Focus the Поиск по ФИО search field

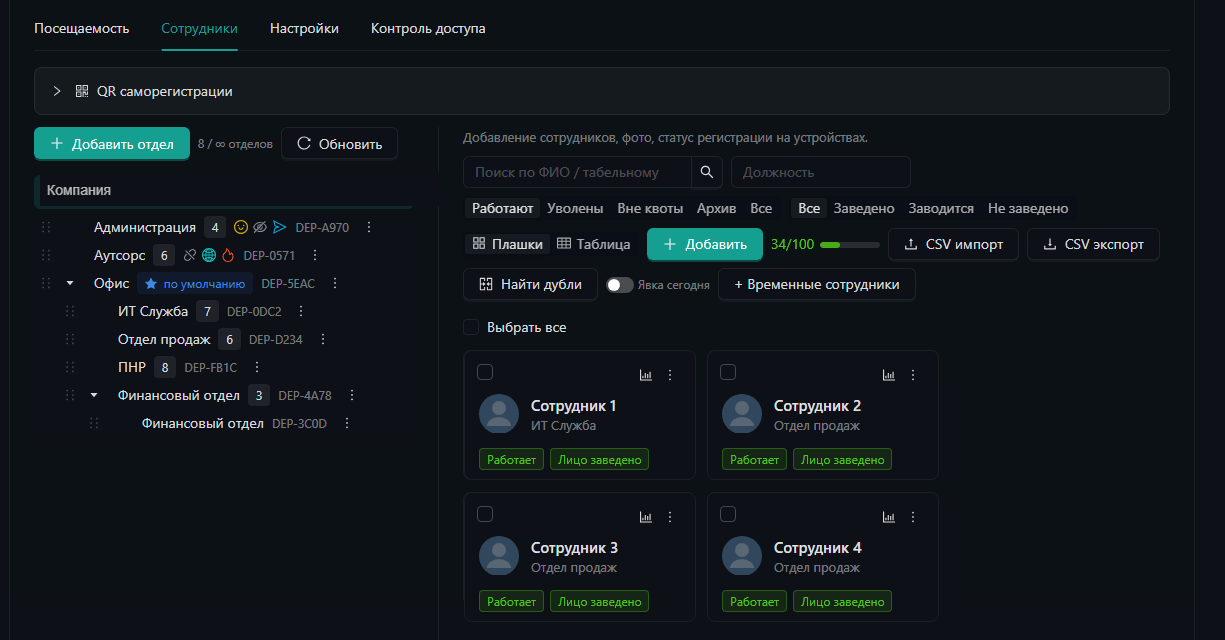(577, 172)
